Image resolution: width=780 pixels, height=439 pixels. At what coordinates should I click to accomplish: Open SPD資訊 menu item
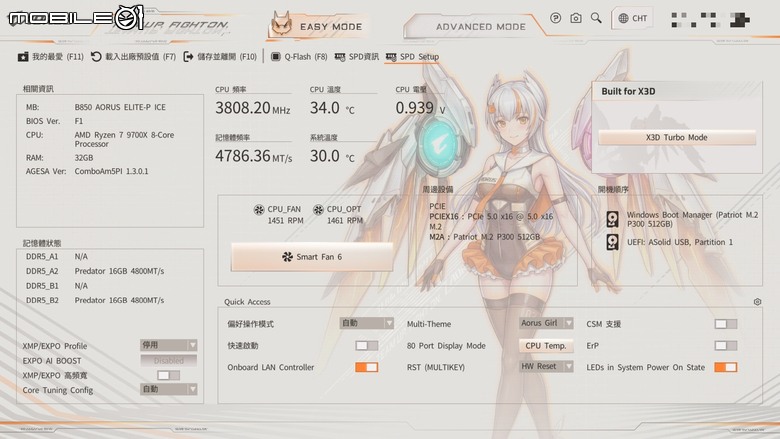pos(357,57)
